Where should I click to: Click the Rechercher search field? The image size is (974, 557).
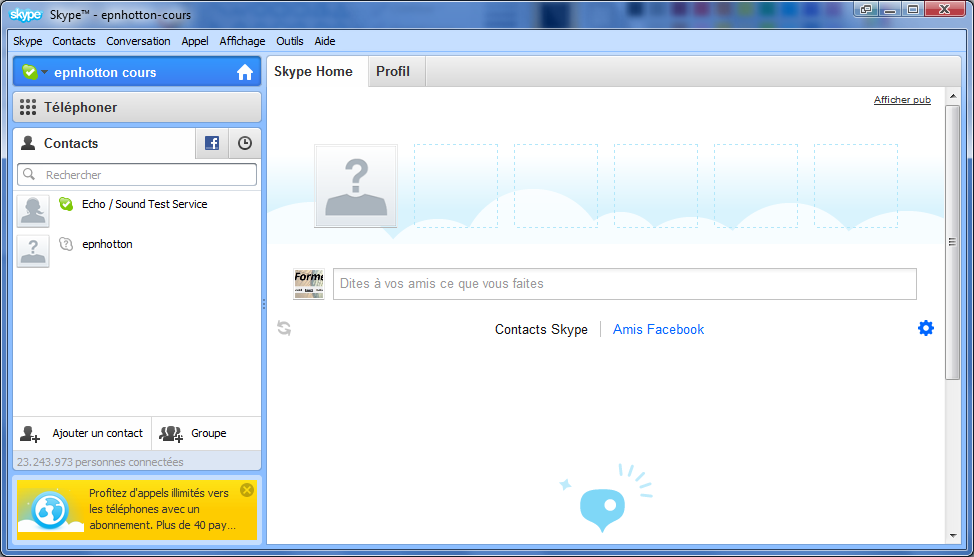click(x=137, y=174)
